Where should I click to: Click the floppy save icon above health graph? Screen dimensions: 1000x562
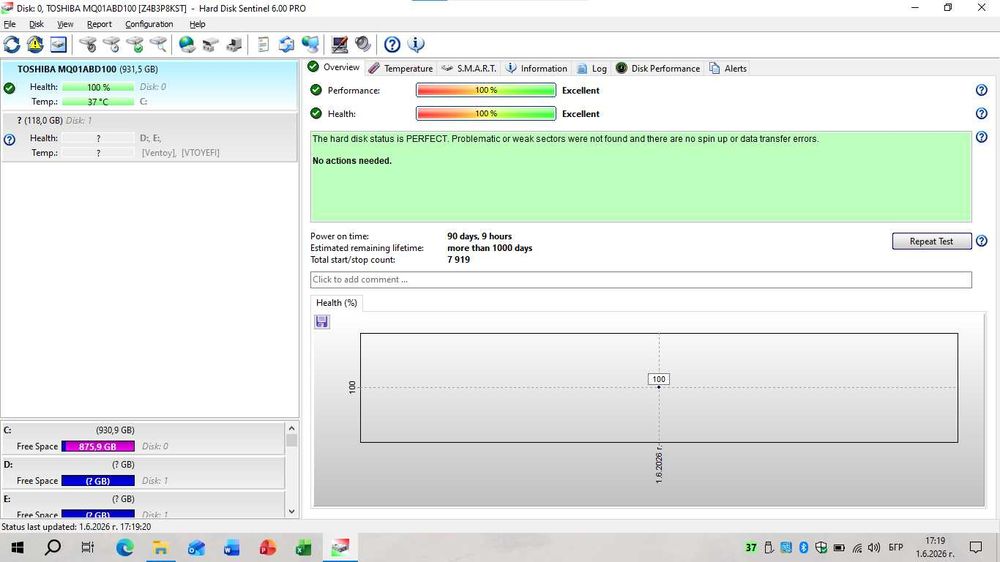[x=322, y=322]
